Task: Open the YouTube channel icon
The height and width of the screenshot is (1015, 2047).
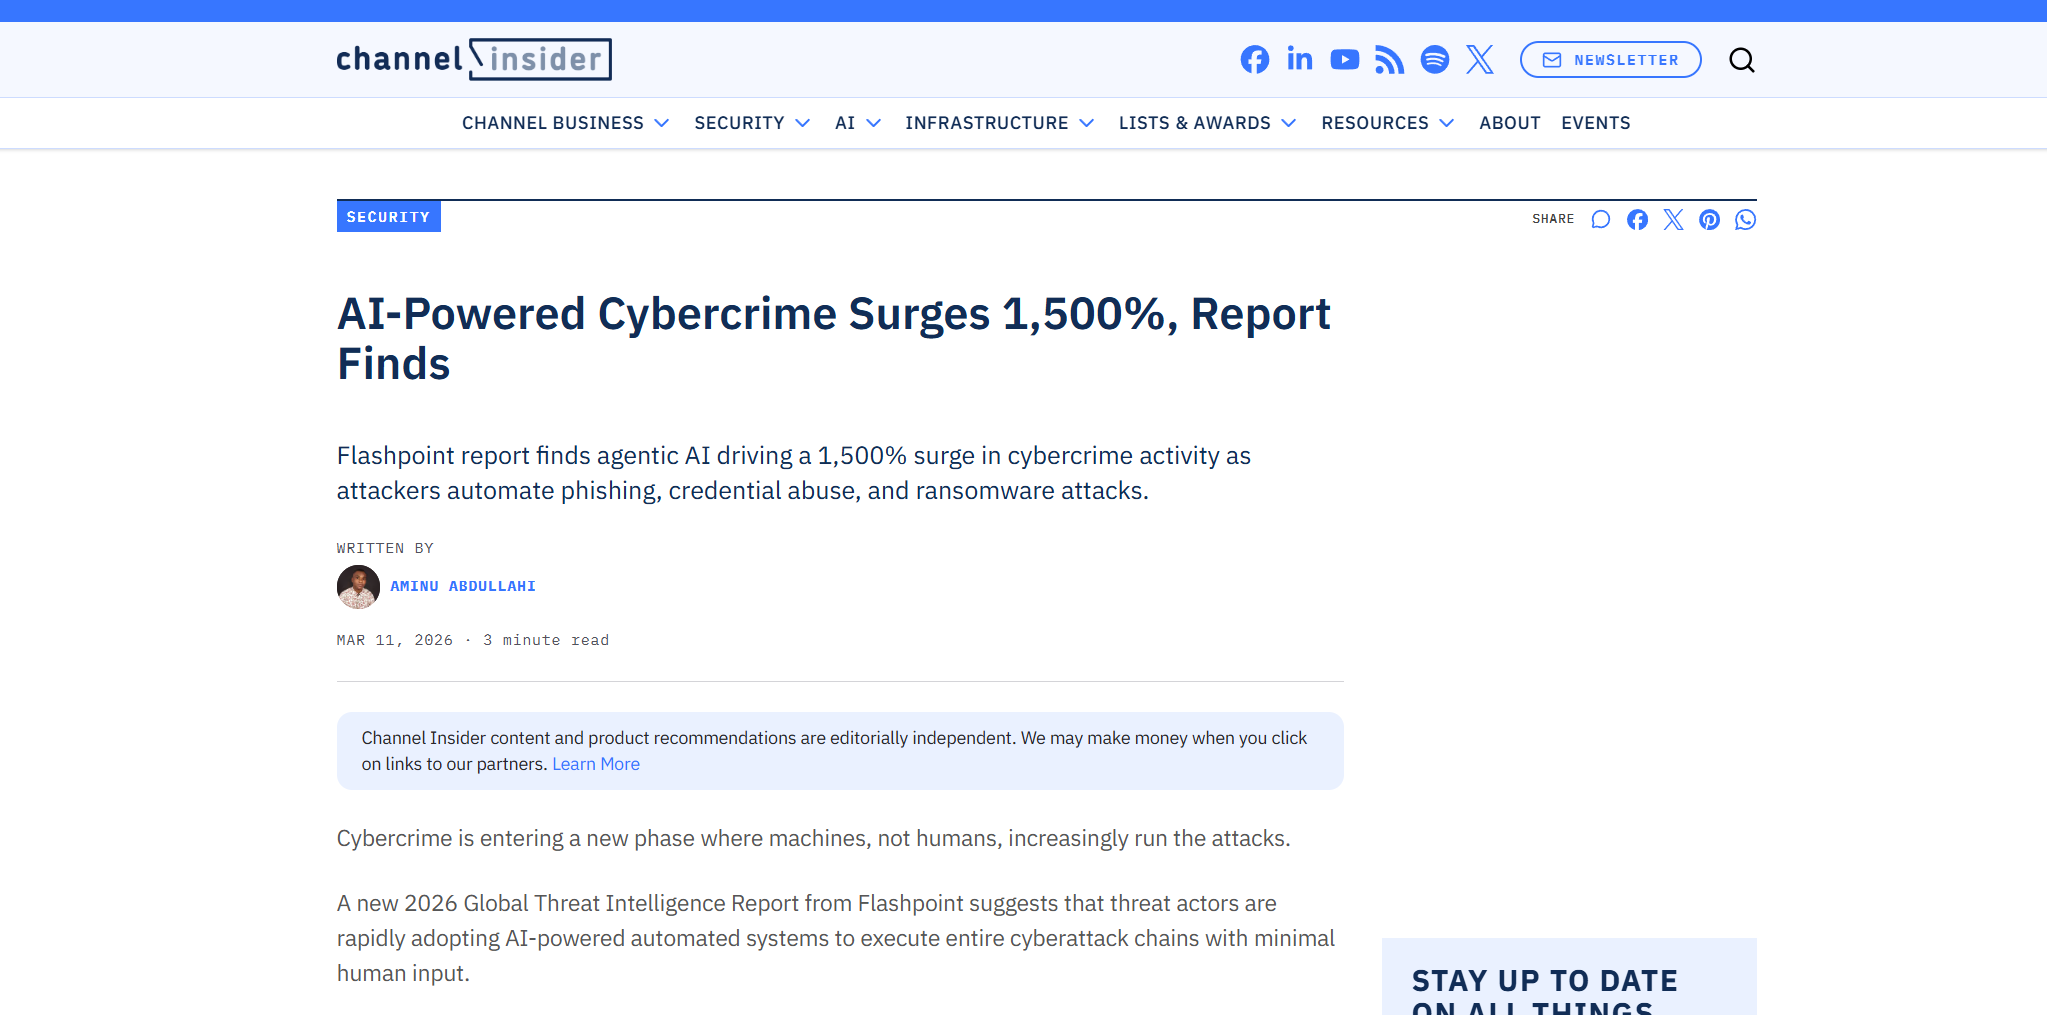Action: pyautogui.click(x=1345, y=60)
